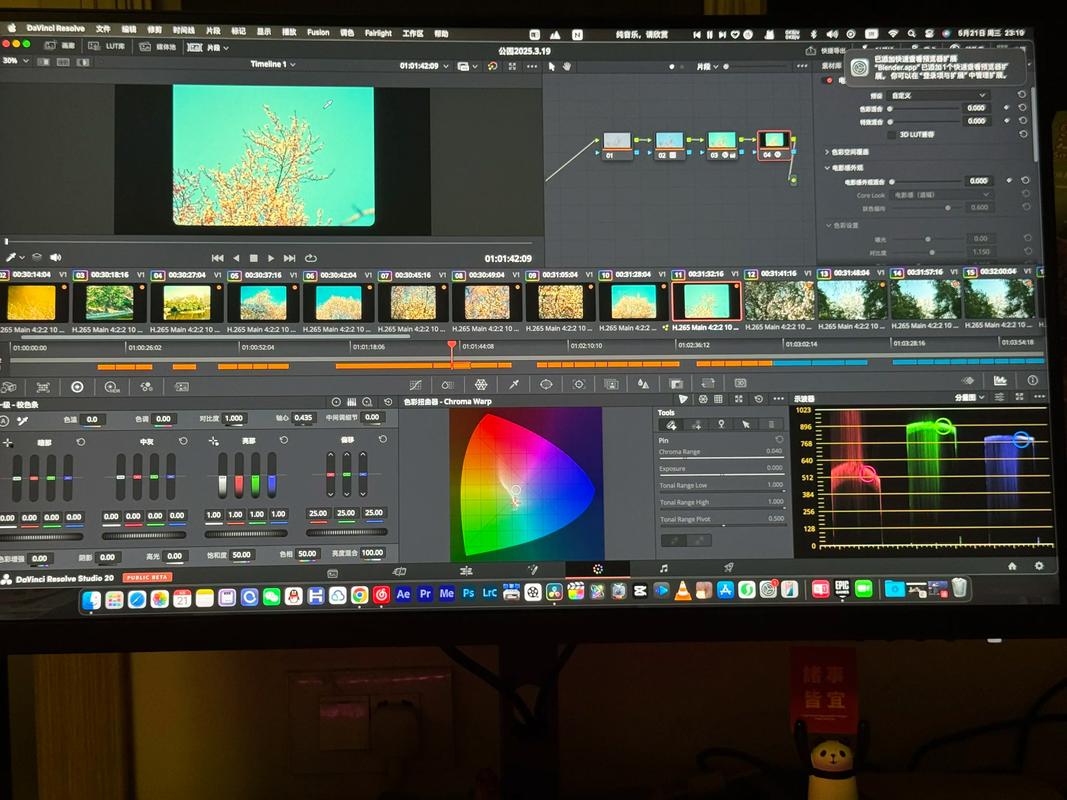1067x800 pixels.
Task: Click the play forward button
Action: (x=271, y=258)
